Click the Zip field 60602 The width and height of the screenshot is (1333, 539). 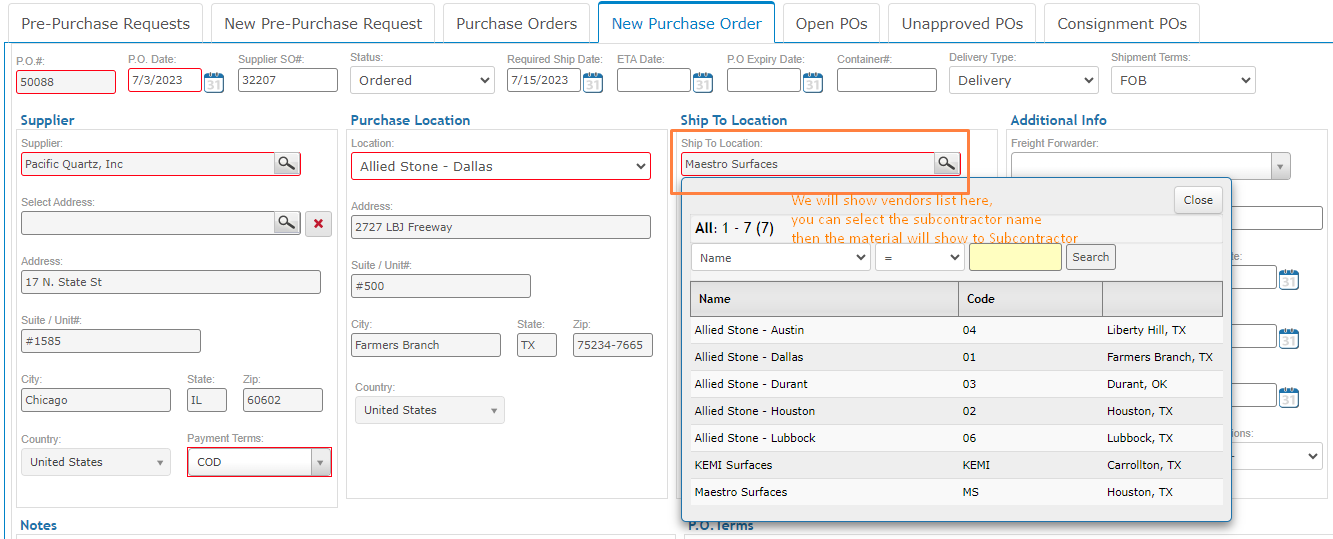click(x=283, y=400)
